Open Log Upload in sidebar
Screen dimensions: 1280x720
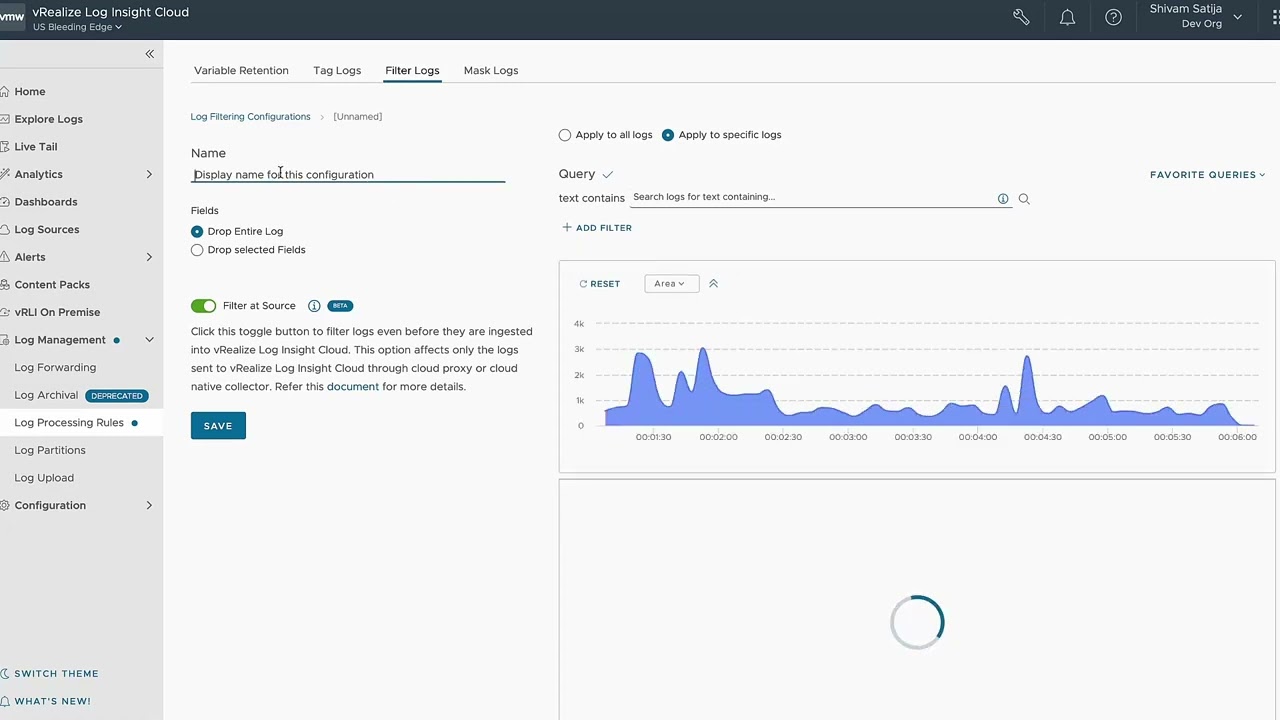[x=44, y=478]
